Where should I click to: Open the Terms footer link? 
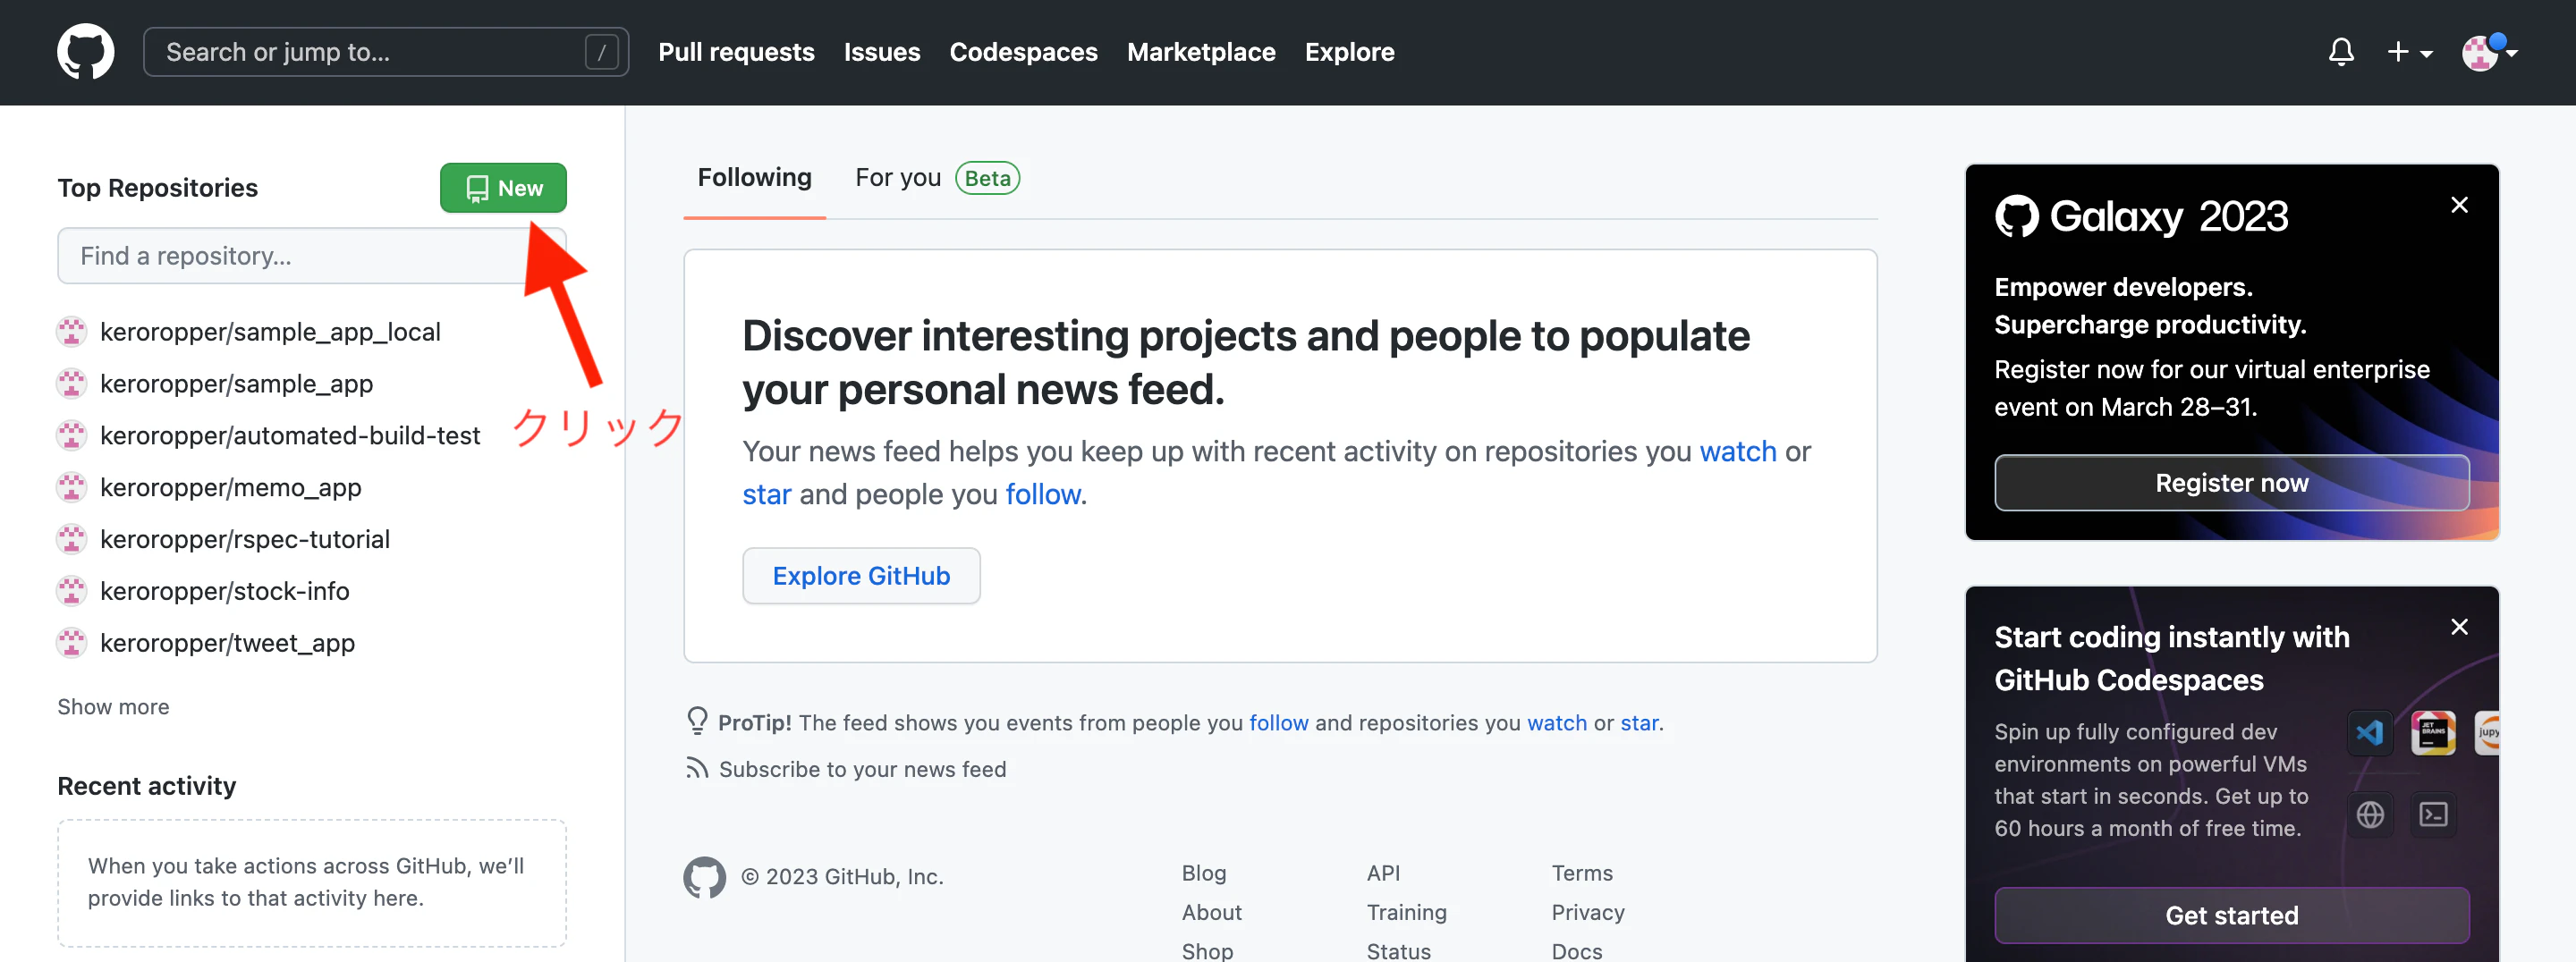click(1582, 873)
